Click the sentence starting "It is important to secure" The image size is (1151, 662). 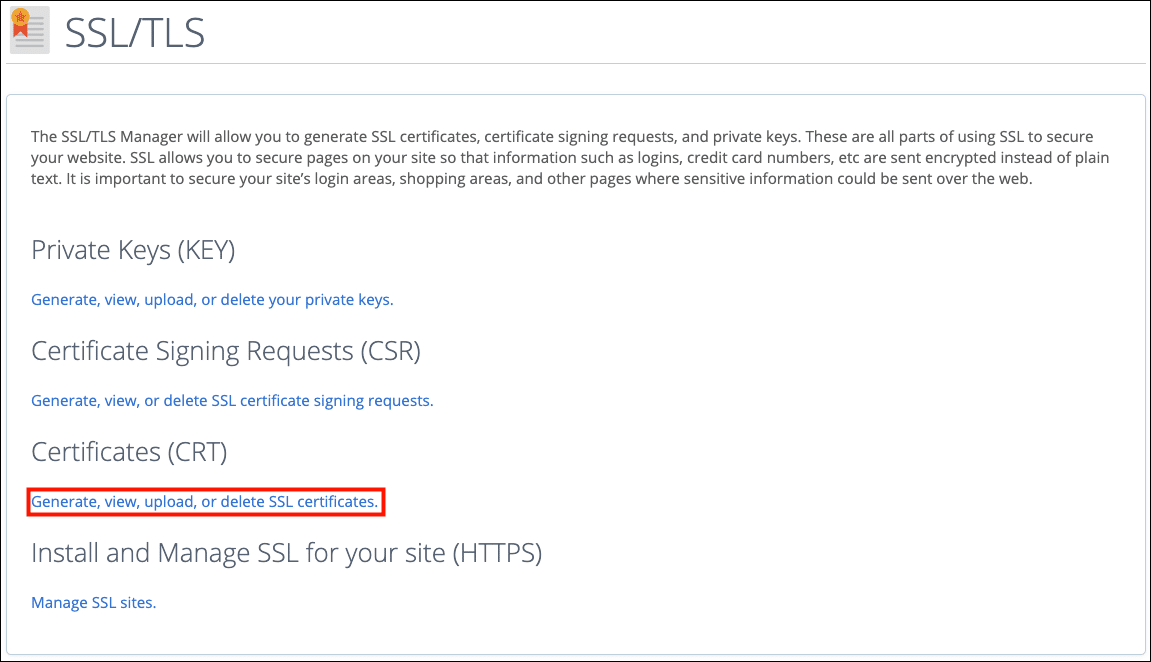point(600,179)
